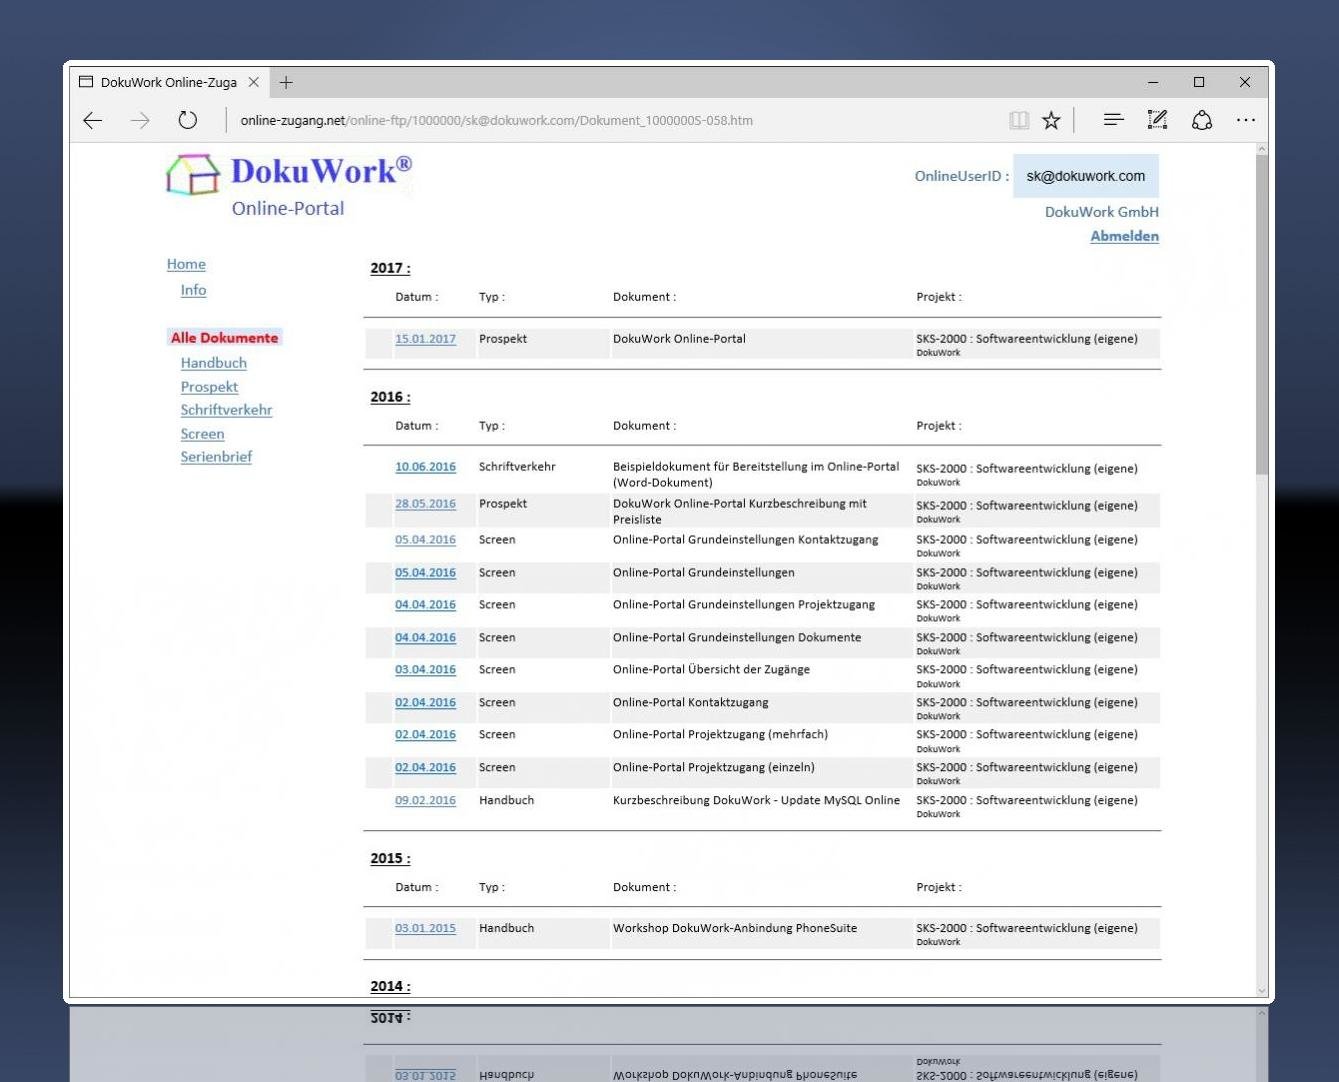Open the web note pencil icon
1339x1082 pixels.
pyautogui.click(x=1157, y=120)
